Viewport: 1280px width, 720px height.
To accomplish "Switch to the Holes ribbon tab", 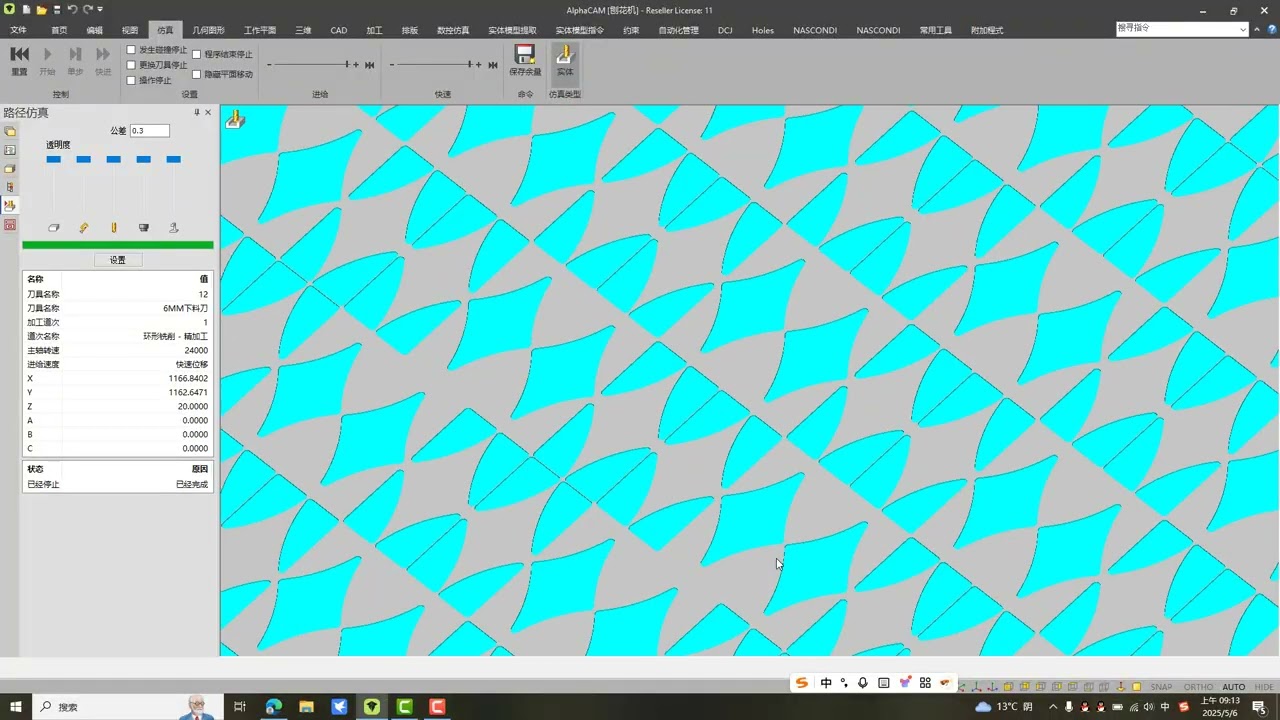I will 763,30.
